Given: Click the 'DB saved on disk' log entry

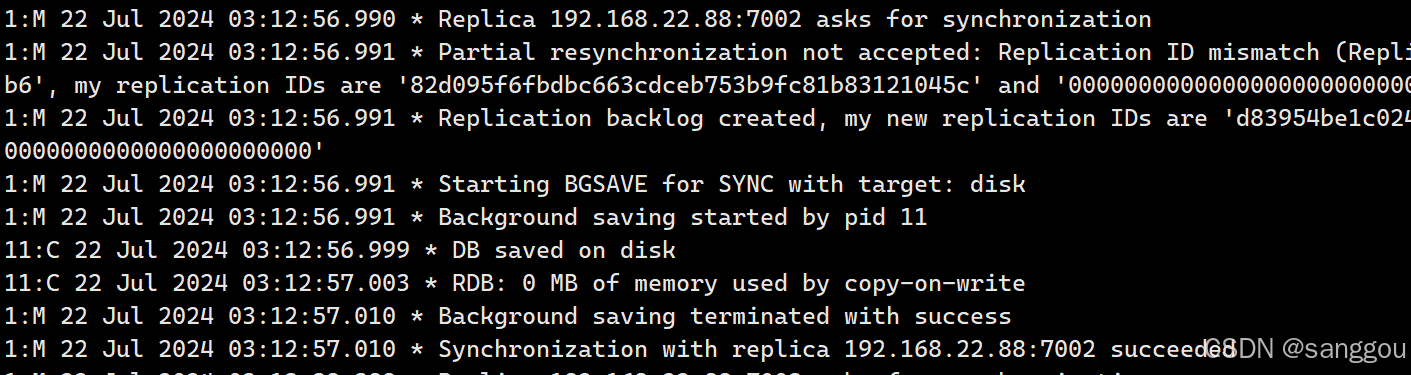Looking at the screenshot, I should pyautogui.click(x=557, y=250).
